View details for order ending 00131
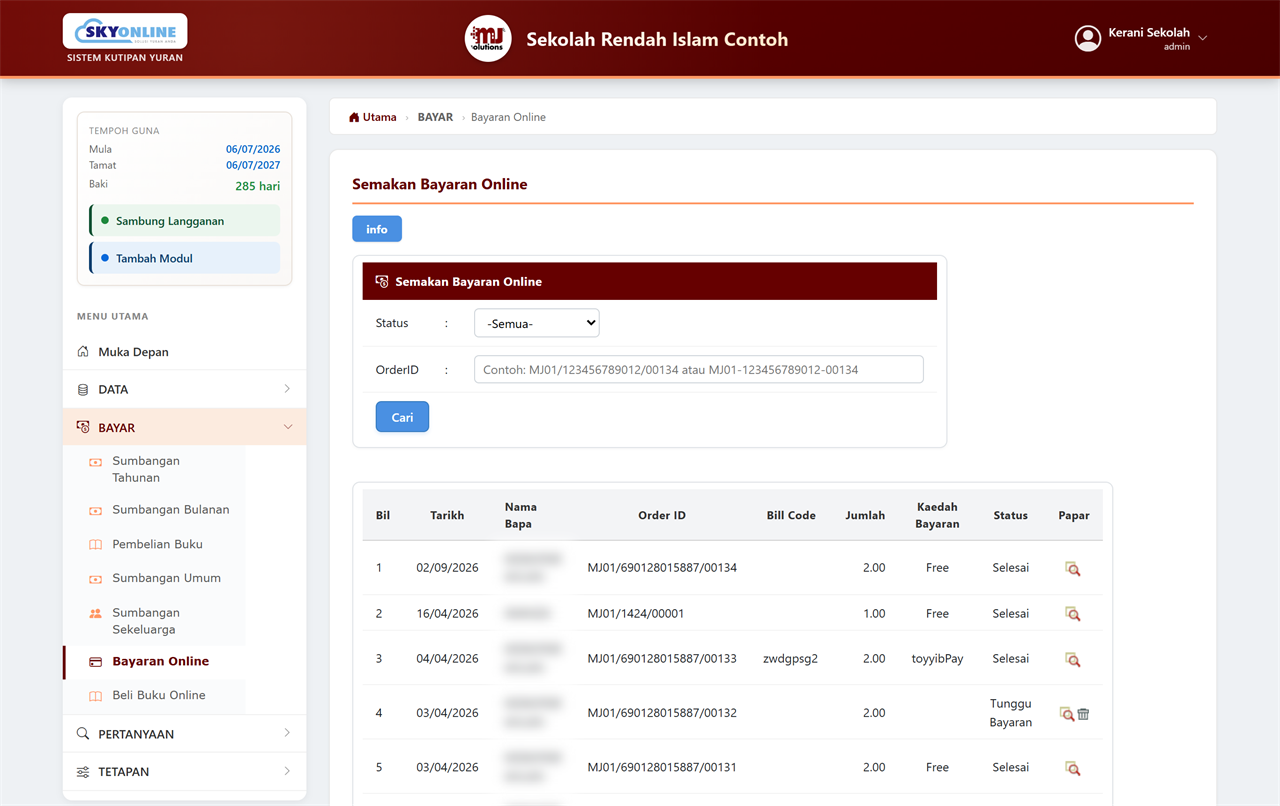Image resolution: width=1280 pixels, height=806 pixels. click(1072, 769)
